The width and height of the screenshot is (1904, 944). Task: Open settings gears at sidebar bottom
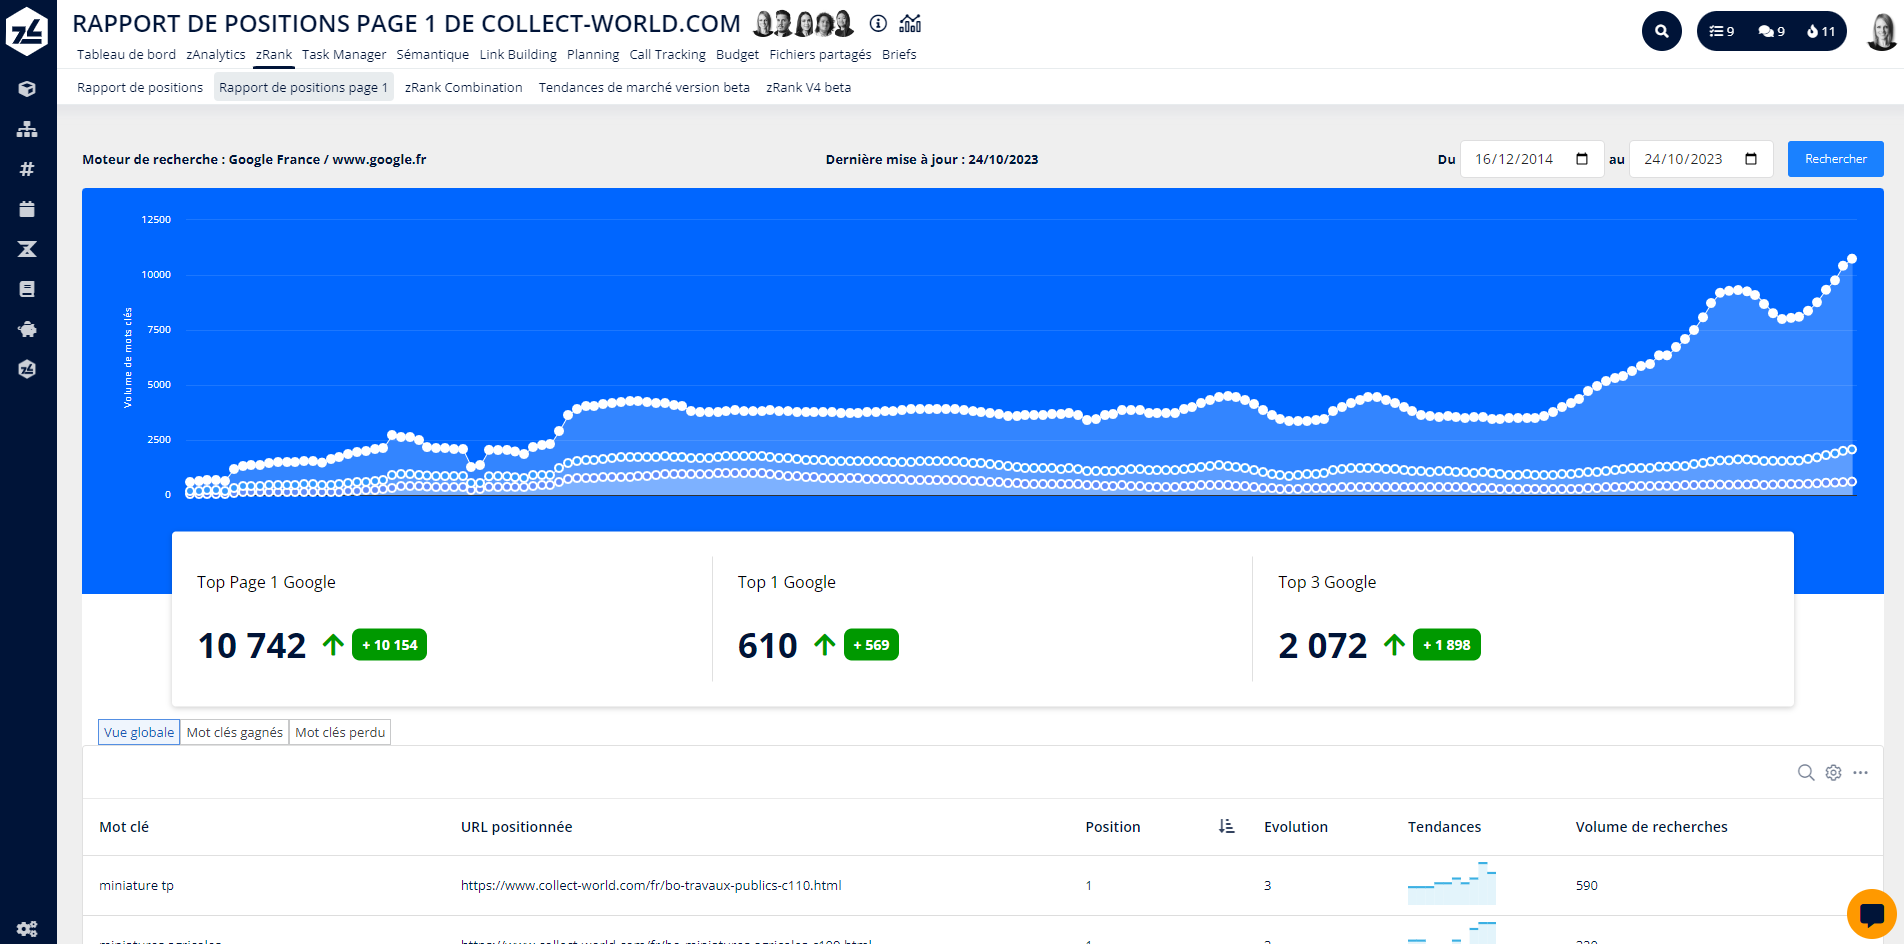point(27,929)
